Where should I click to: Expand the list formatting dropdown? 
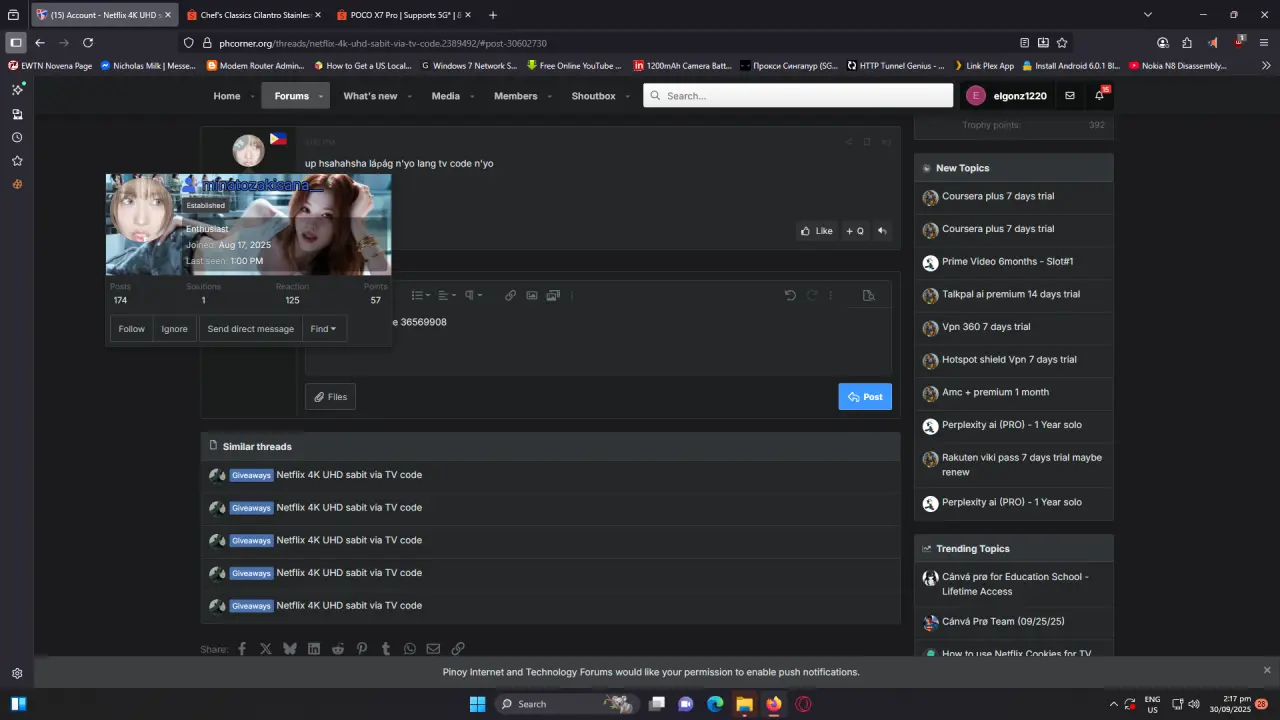(x=421, y=295)
